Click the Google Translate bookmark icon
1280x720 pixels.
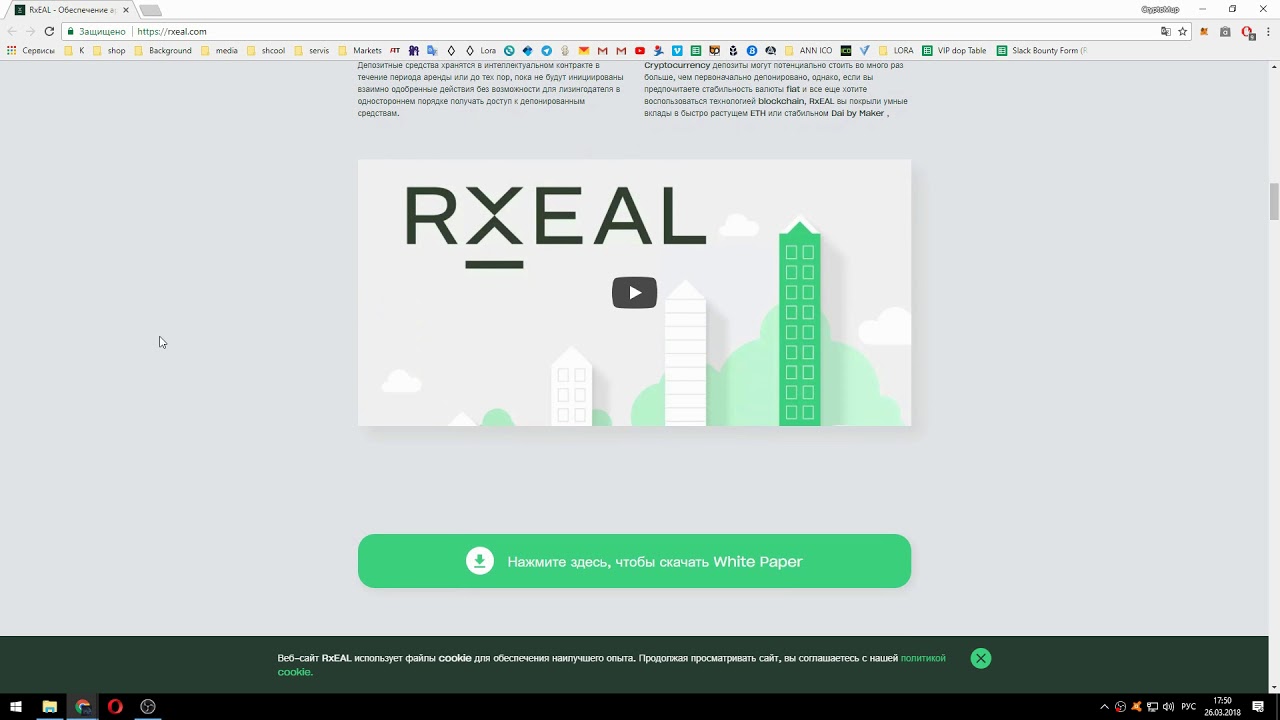[432, 50]
